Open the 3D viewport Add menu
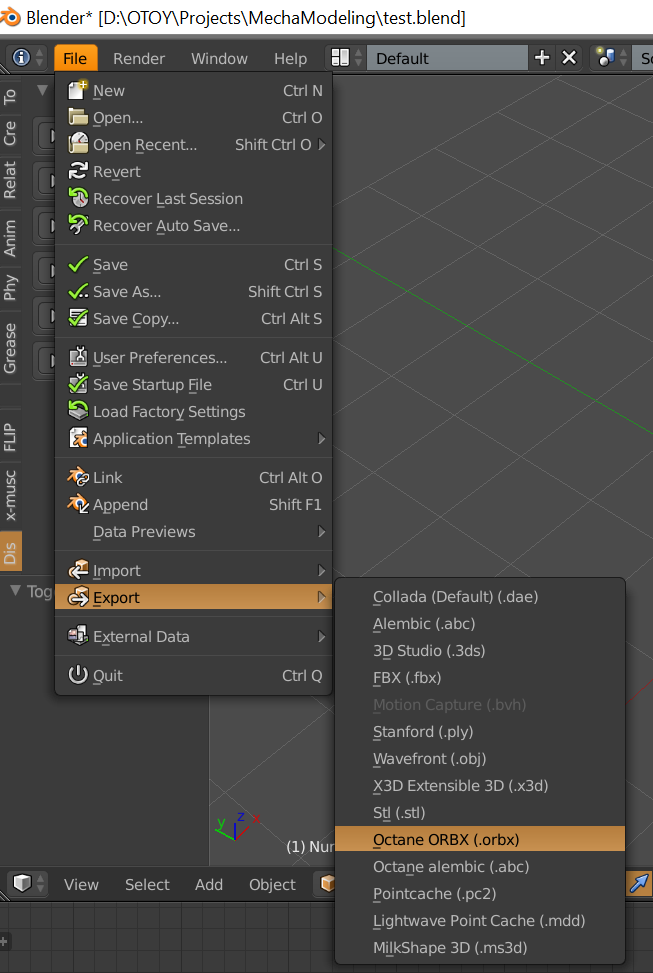Viewport: 653px width, 973px height. [209, 884]
